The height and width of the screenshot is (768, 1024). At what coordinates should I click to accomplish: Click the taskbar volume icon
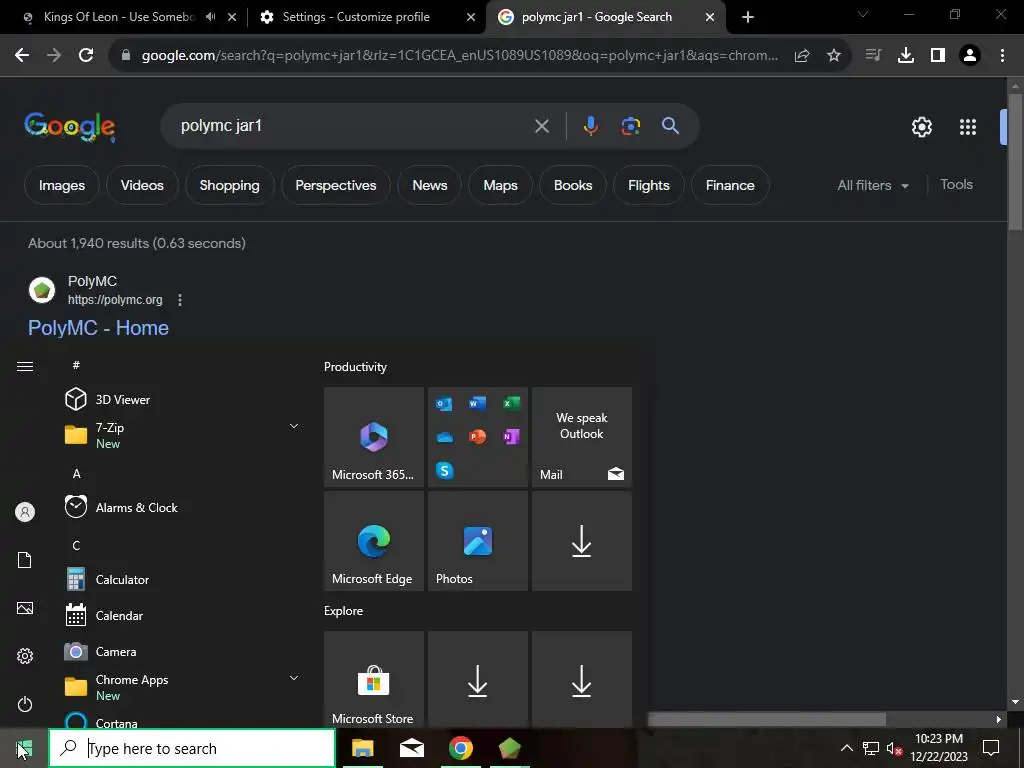[894, 748]
